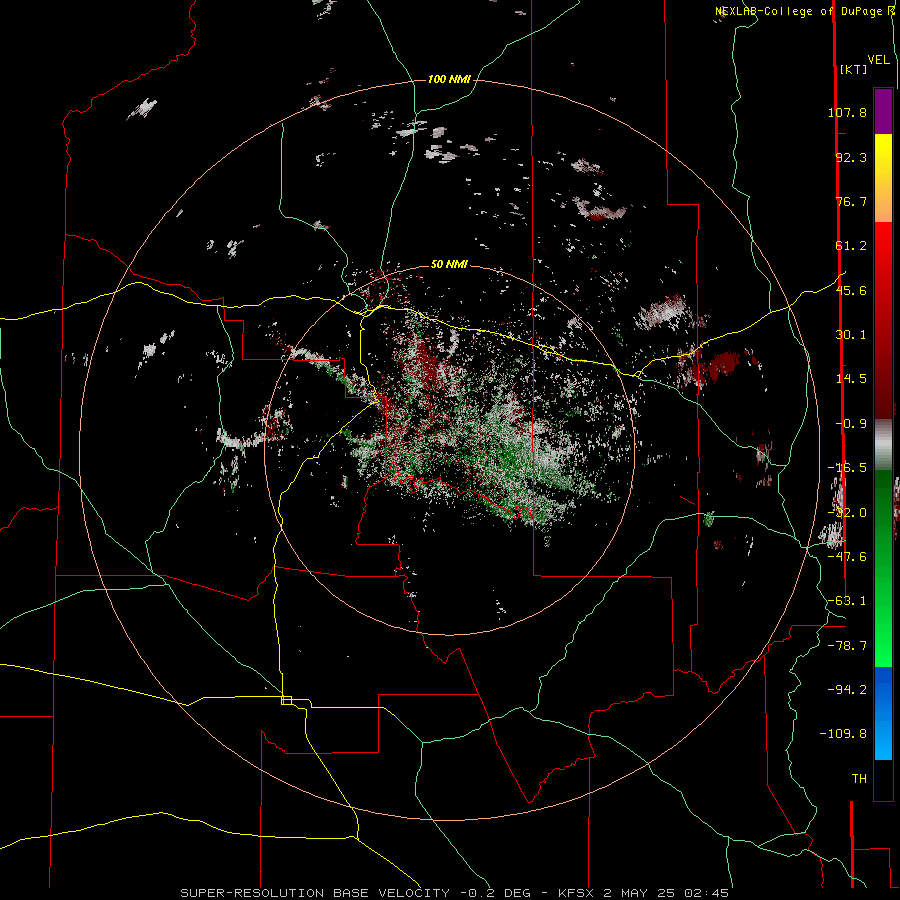The height and width of the screenshot is (900, 900).
Task: Select the -0.9 velocity scale value
Action: [x=851, y=424]
